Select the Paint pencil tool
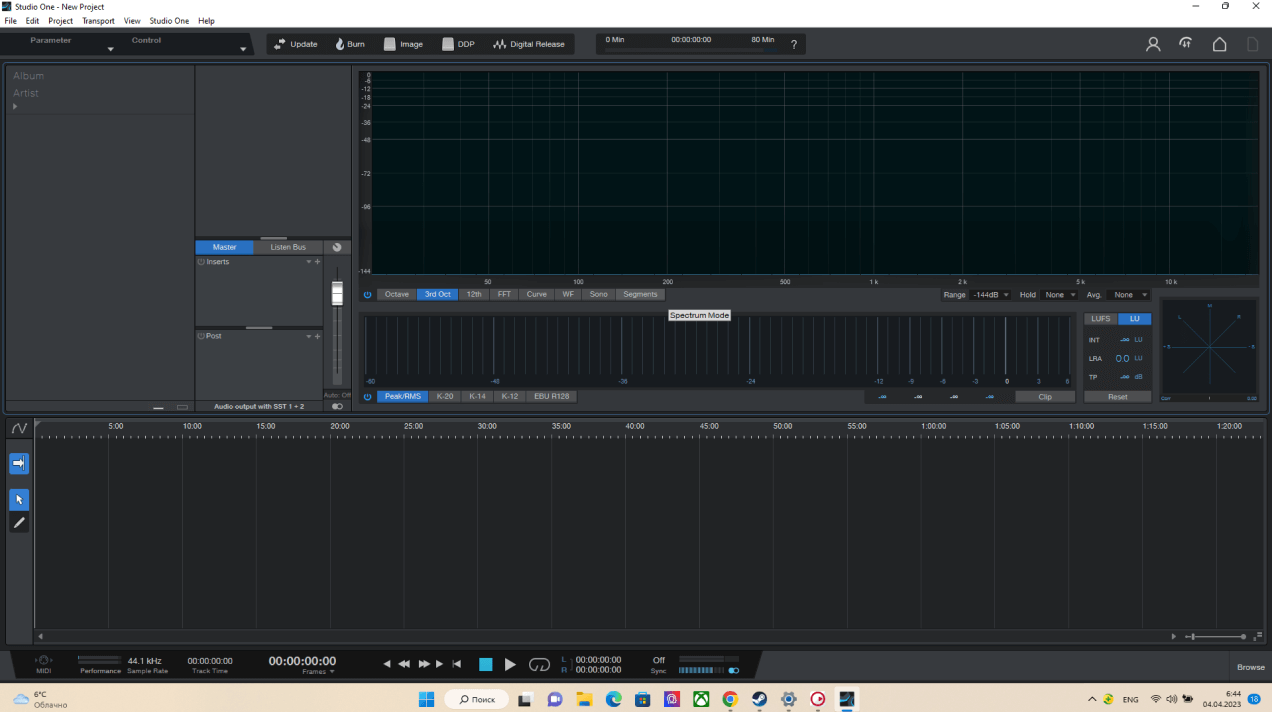 click(x=19, y=523)
